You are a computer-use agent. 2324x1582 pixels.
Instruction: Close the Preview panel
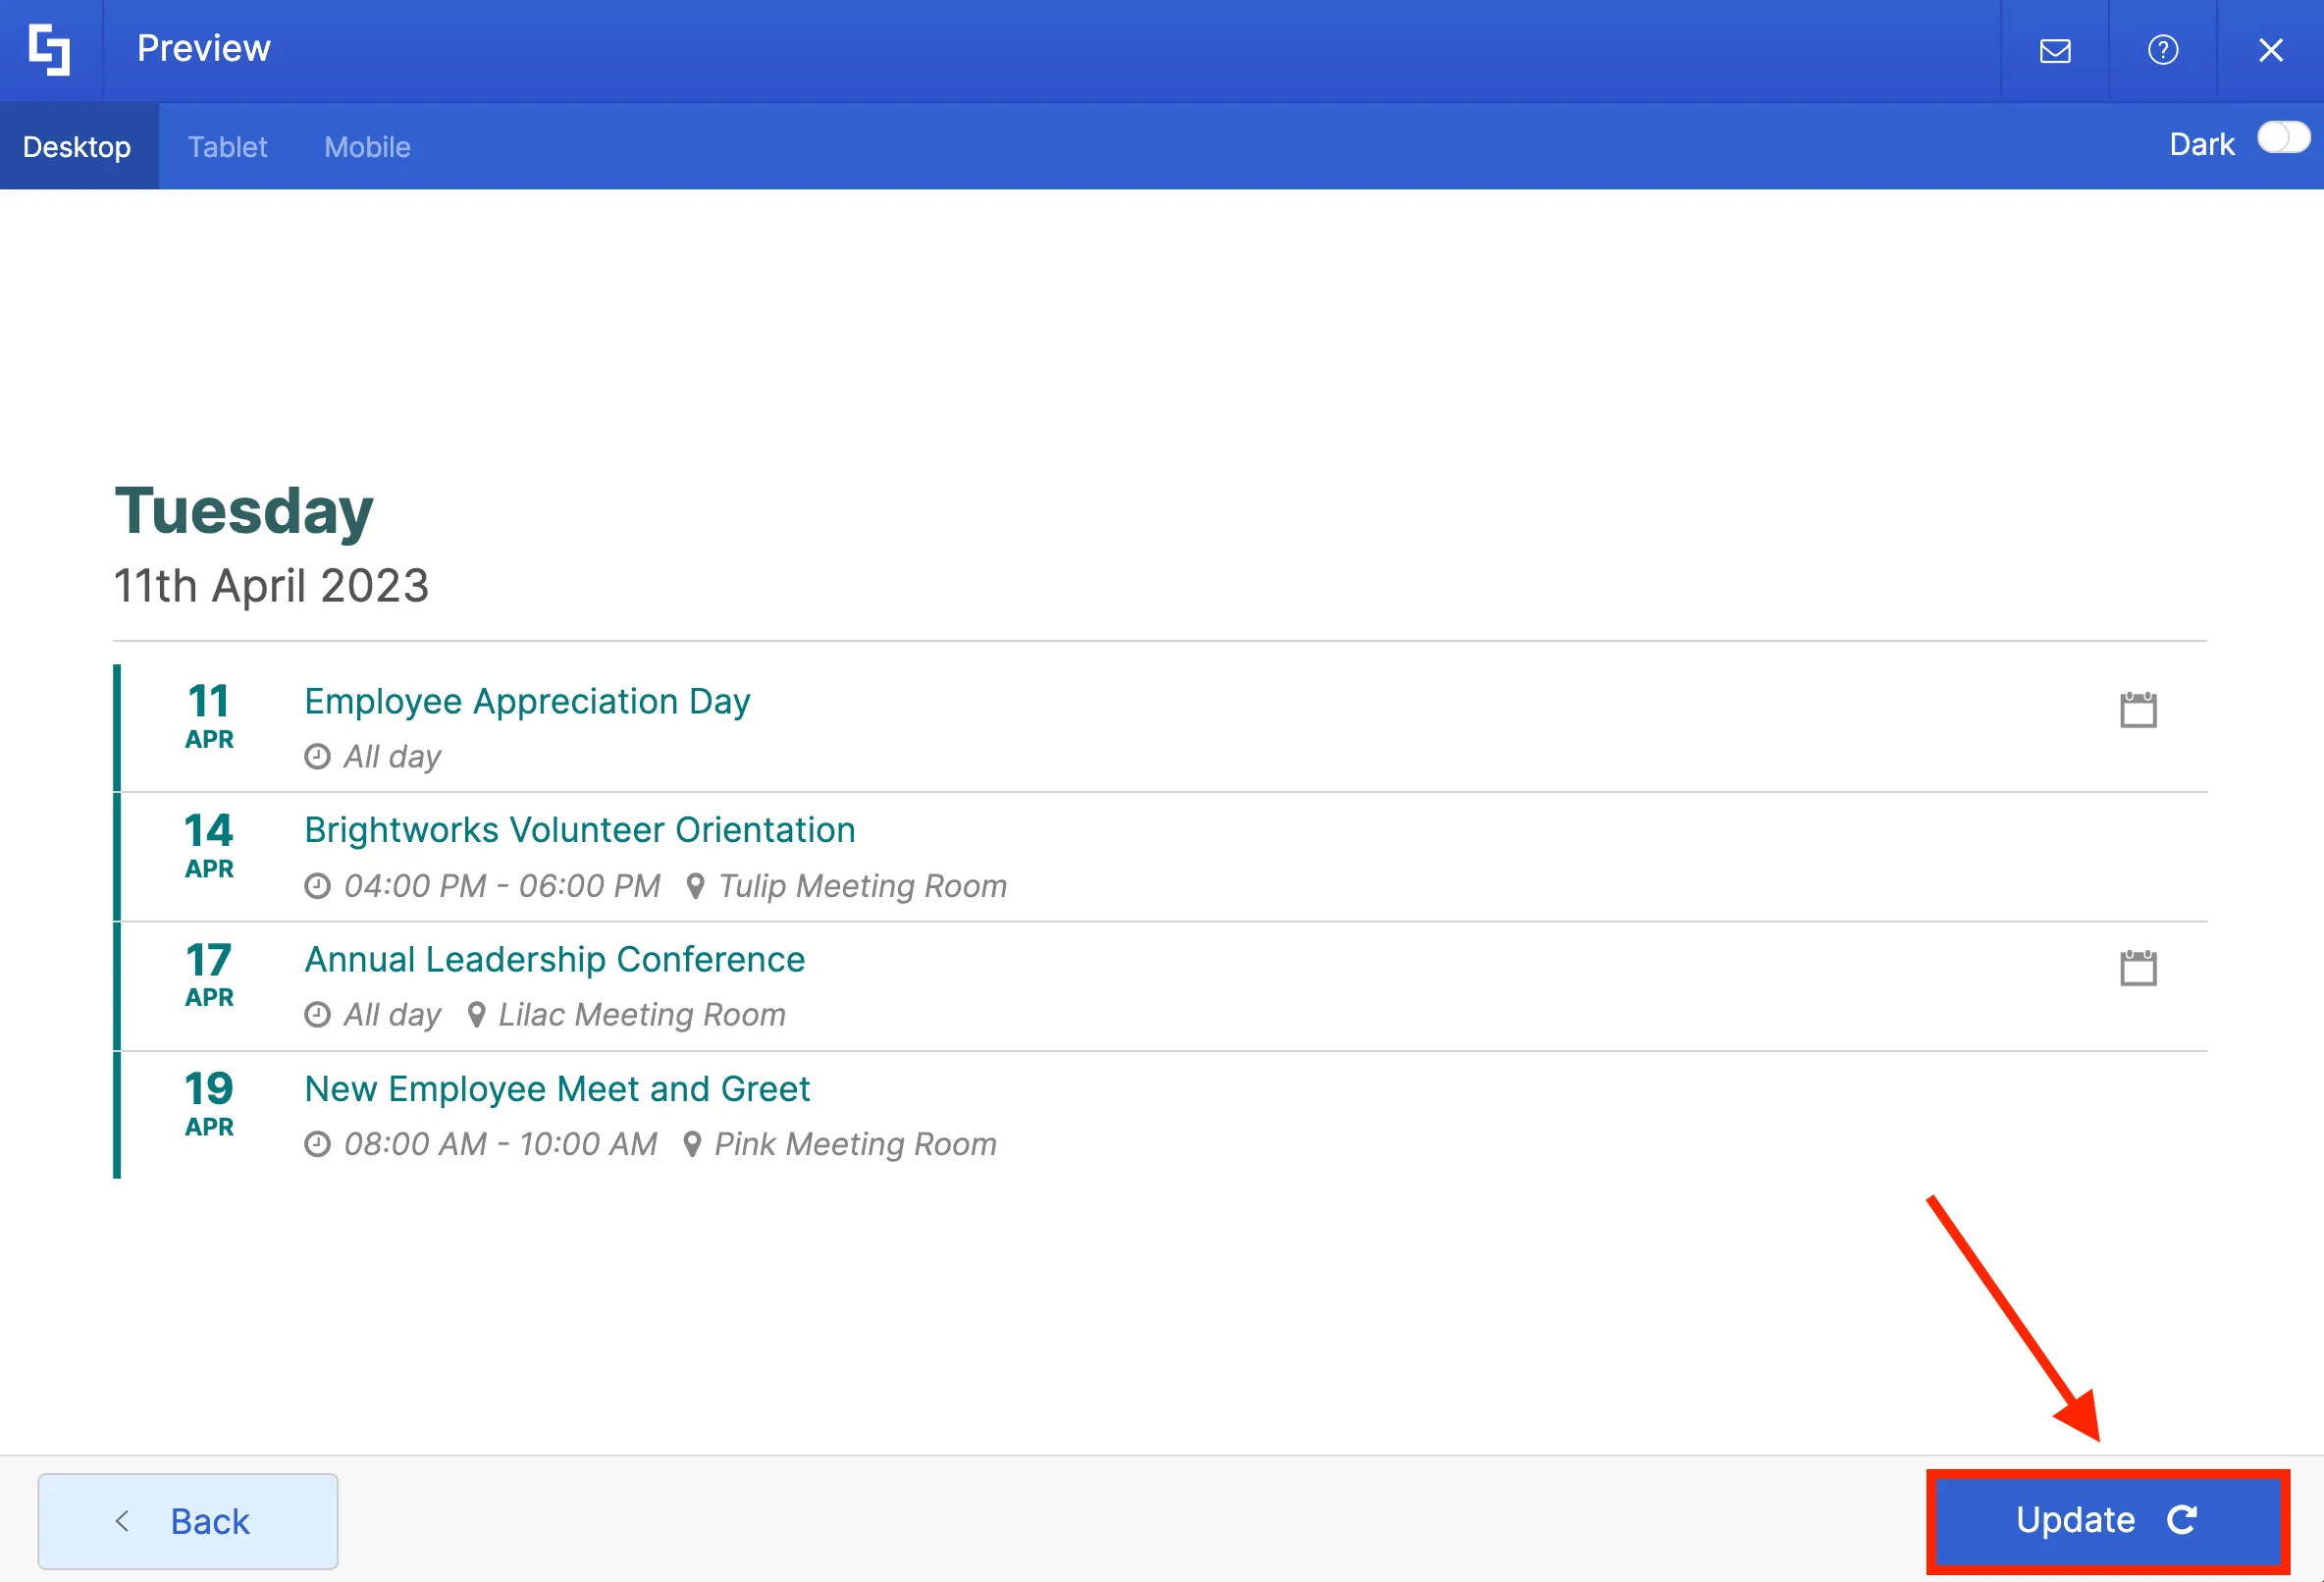pyautogui.click(x=2271, y=50)
